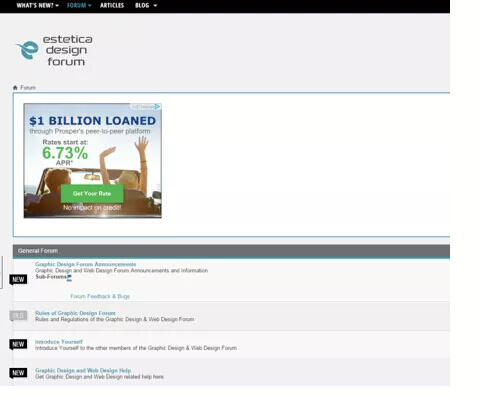This screenshot has height=402, width=478.
Task: Click the home icon in breadcrumb
Action: coord(15,88)
